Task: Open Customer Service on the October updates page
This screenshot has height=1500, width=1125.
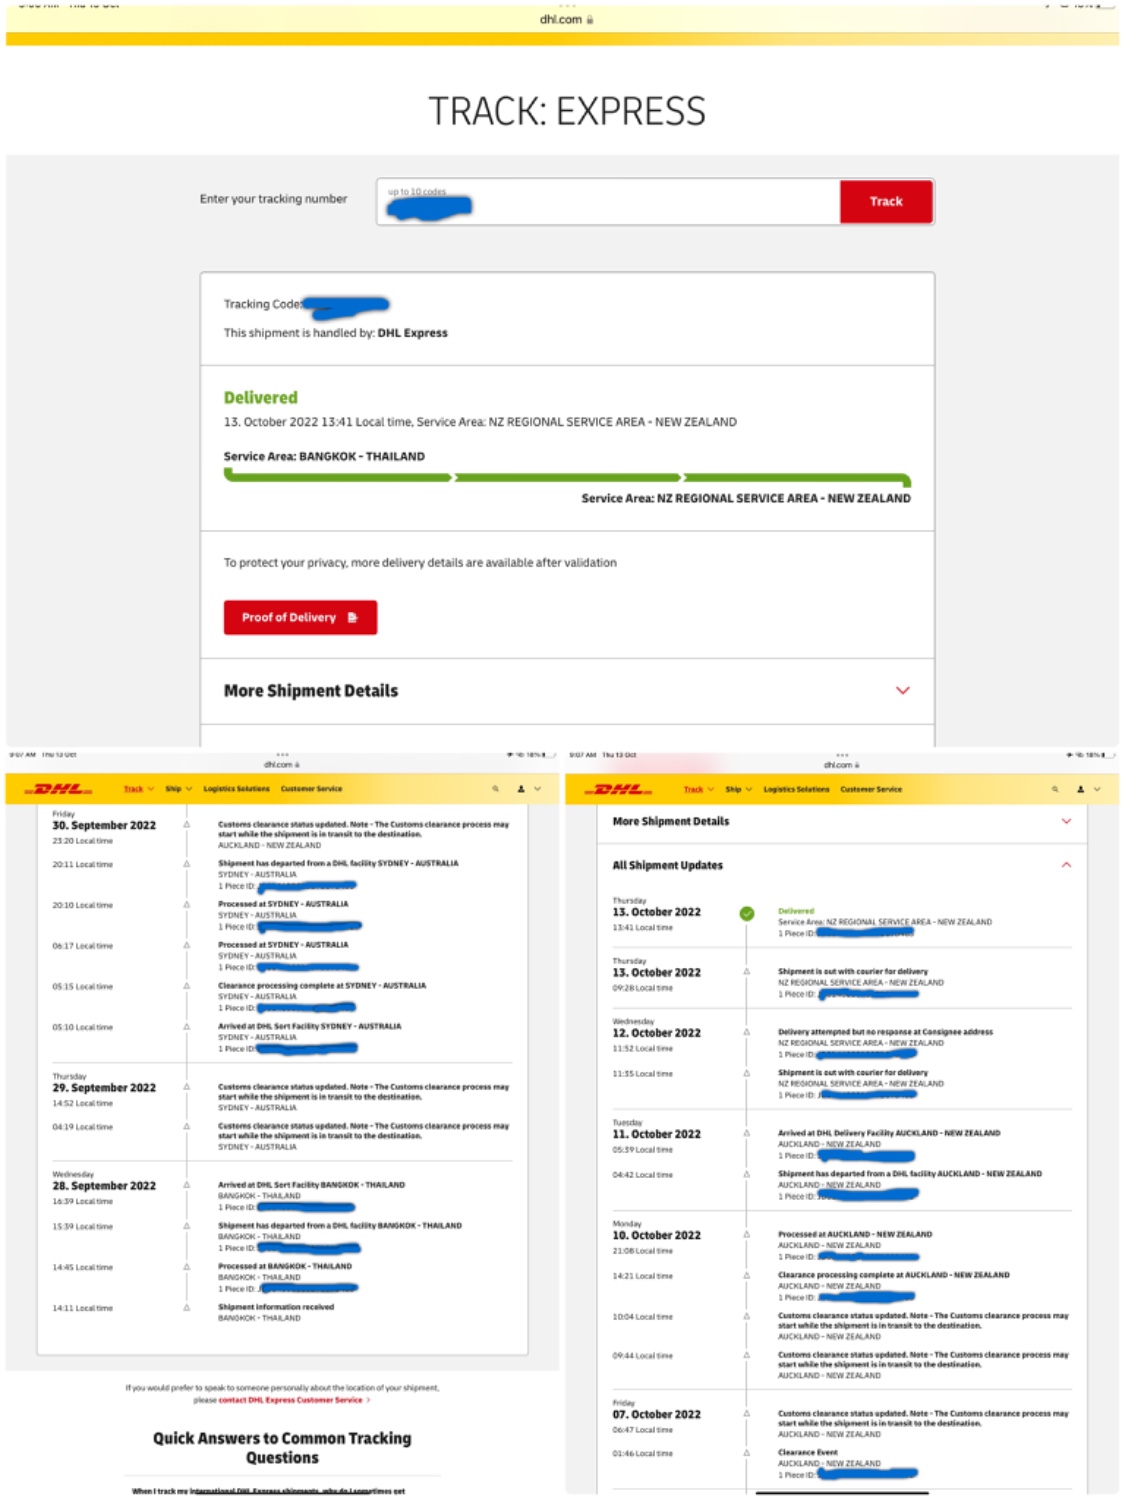Action: [871, 789]
